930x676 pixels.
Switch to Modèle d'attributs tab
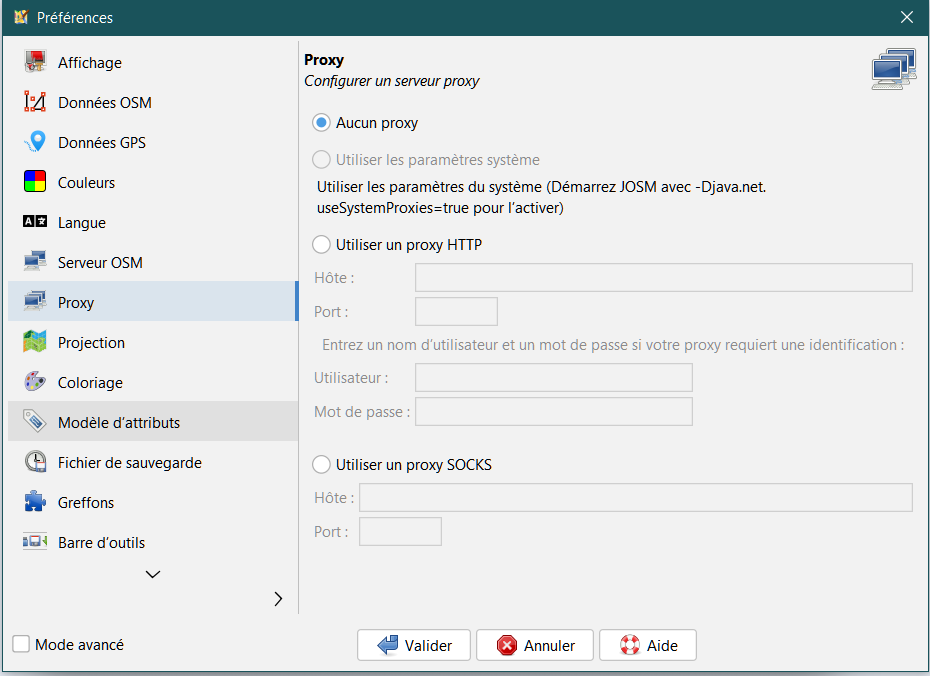pyautogui.click(x=118, y=423)
